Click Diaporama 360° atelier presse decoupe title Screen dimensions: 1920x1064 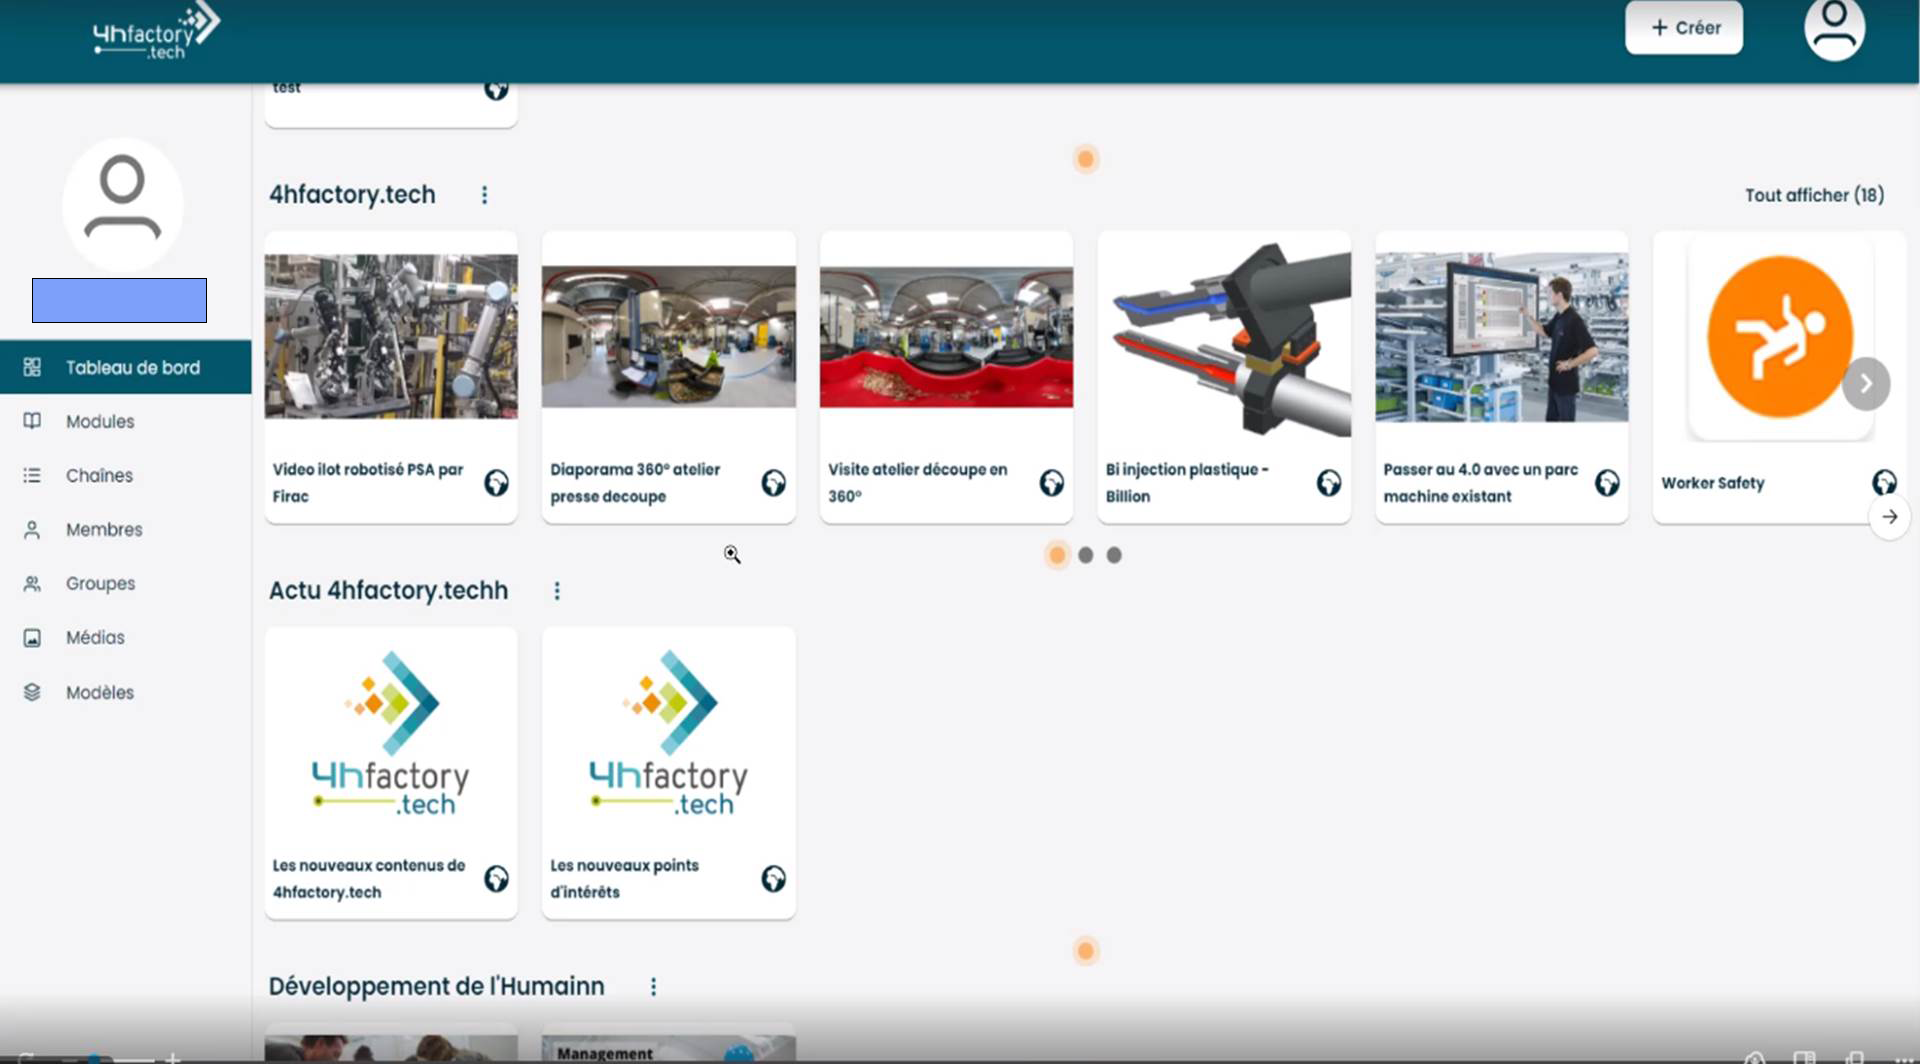coord(635,483)
